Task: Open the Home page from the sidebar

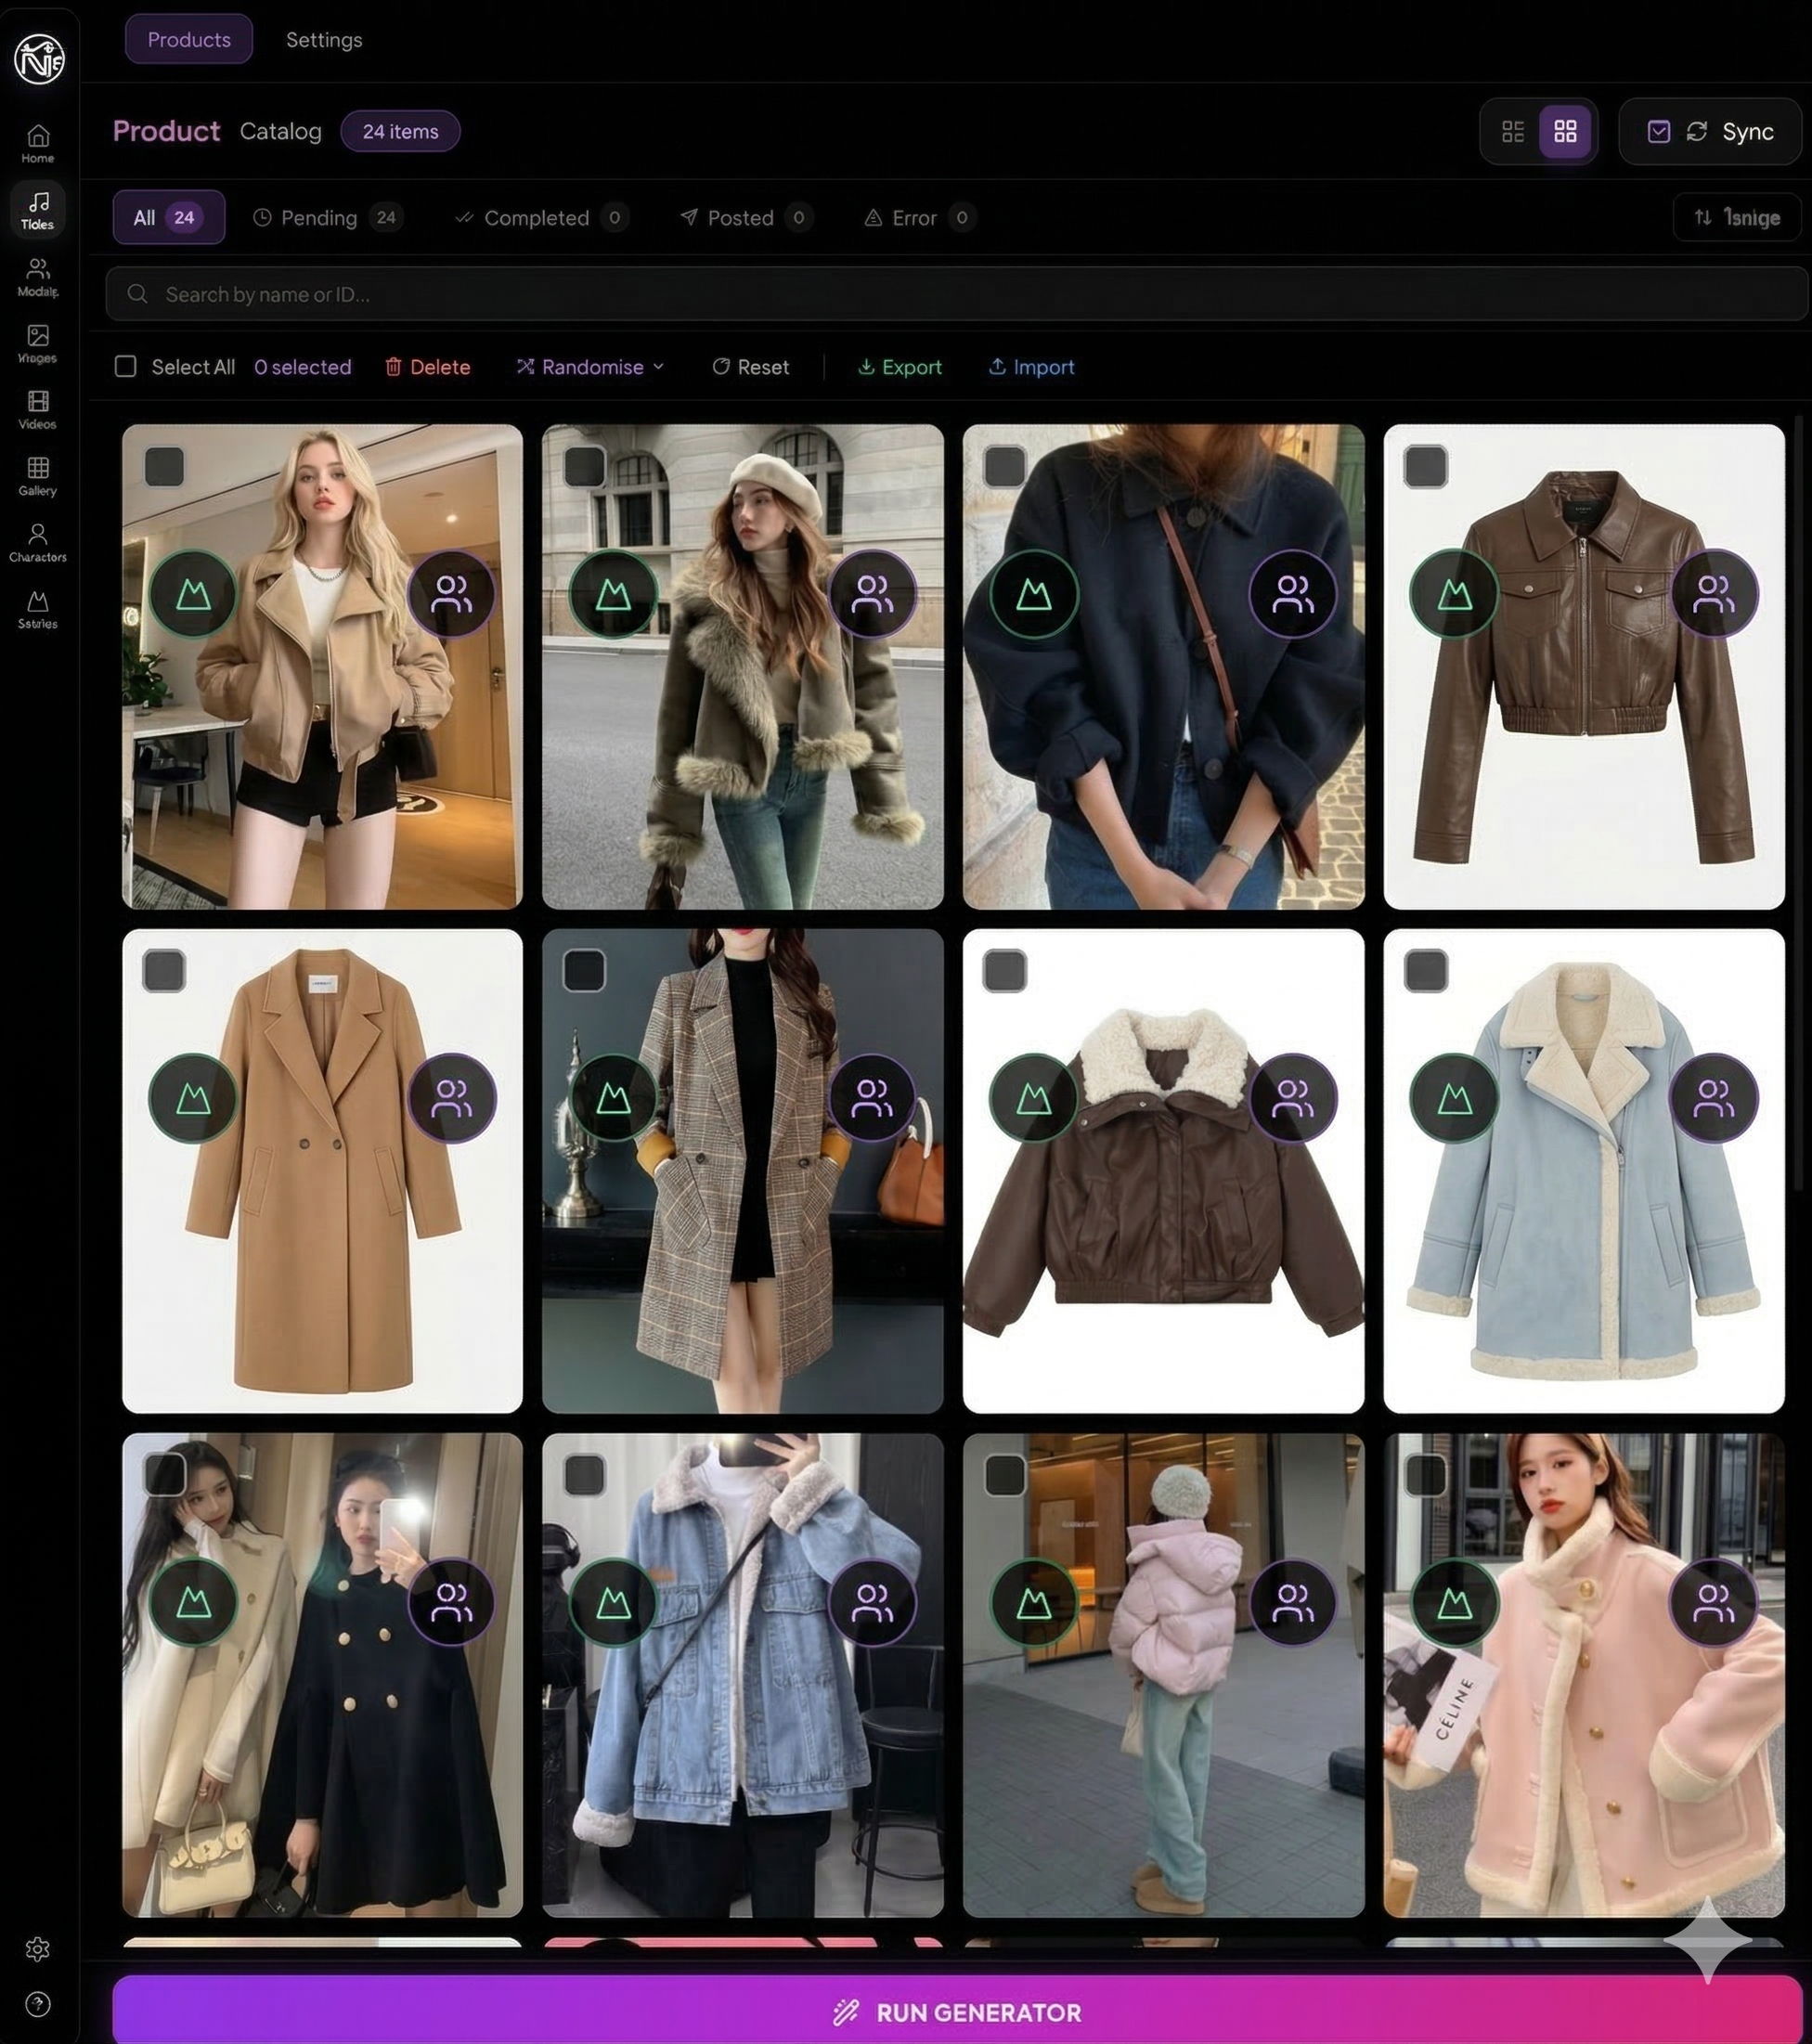Action: click(x=38, y=144)
